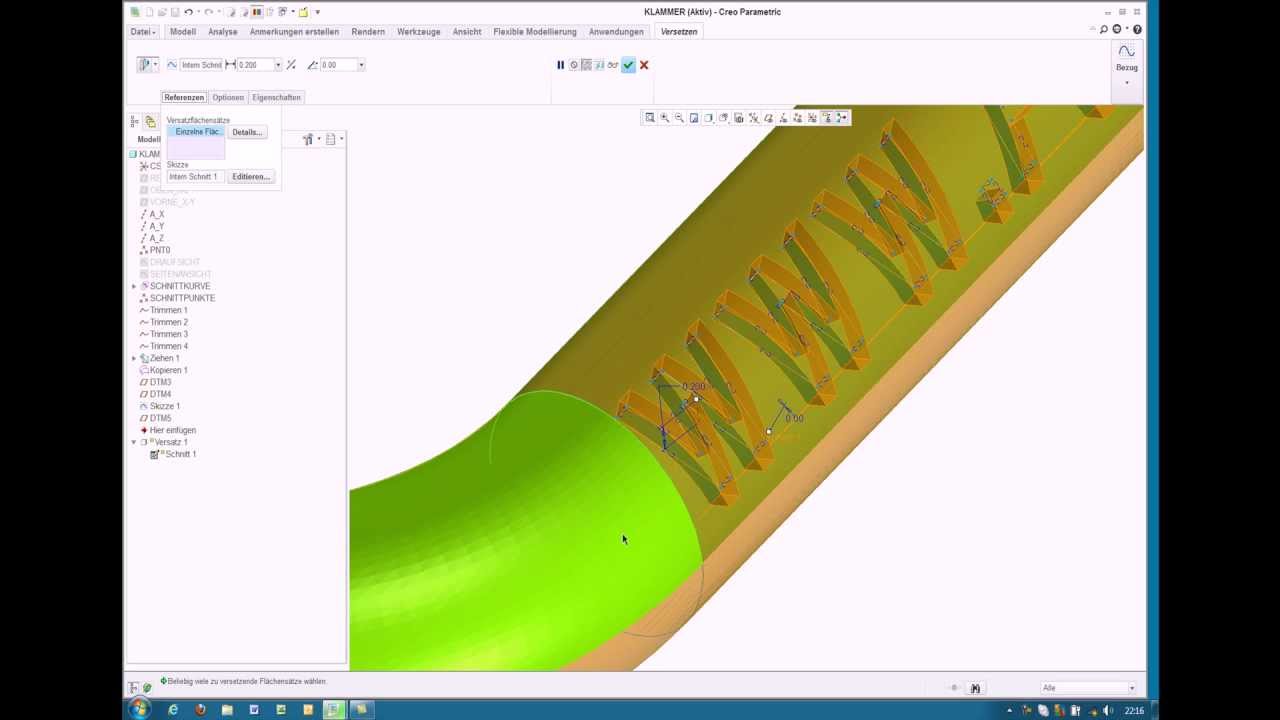Select the Einzelne Fläc. surface set entry
Viewport: 1280px width, 720px height.
point(196,132)
